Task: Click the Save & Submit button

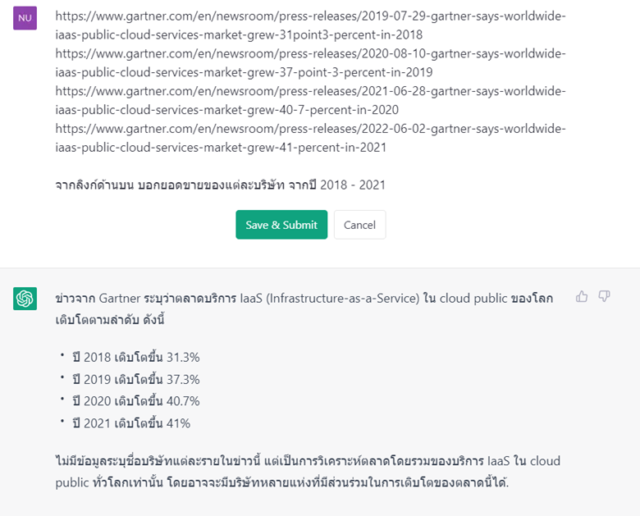Action: point(281,225)
